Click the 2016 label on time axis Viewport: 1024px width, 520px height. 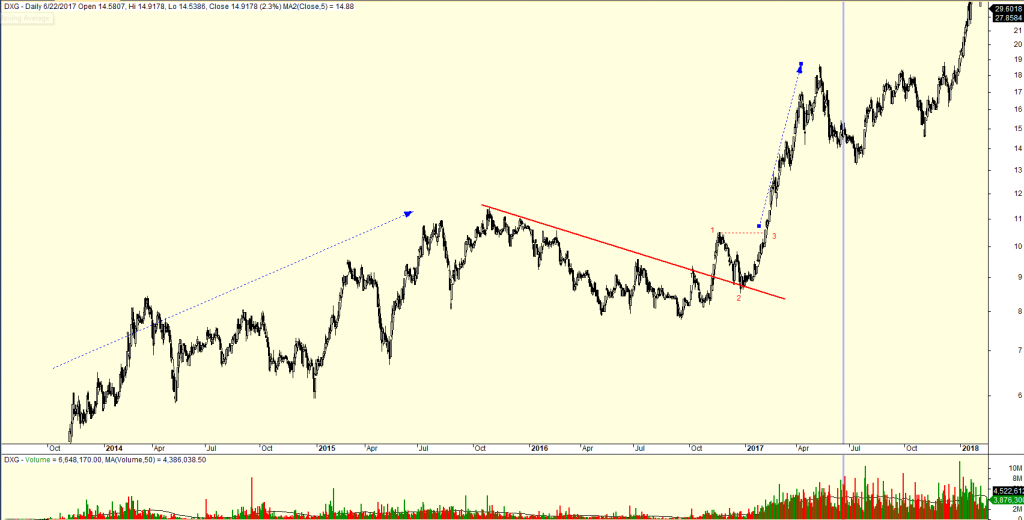(x=539, y=449)
